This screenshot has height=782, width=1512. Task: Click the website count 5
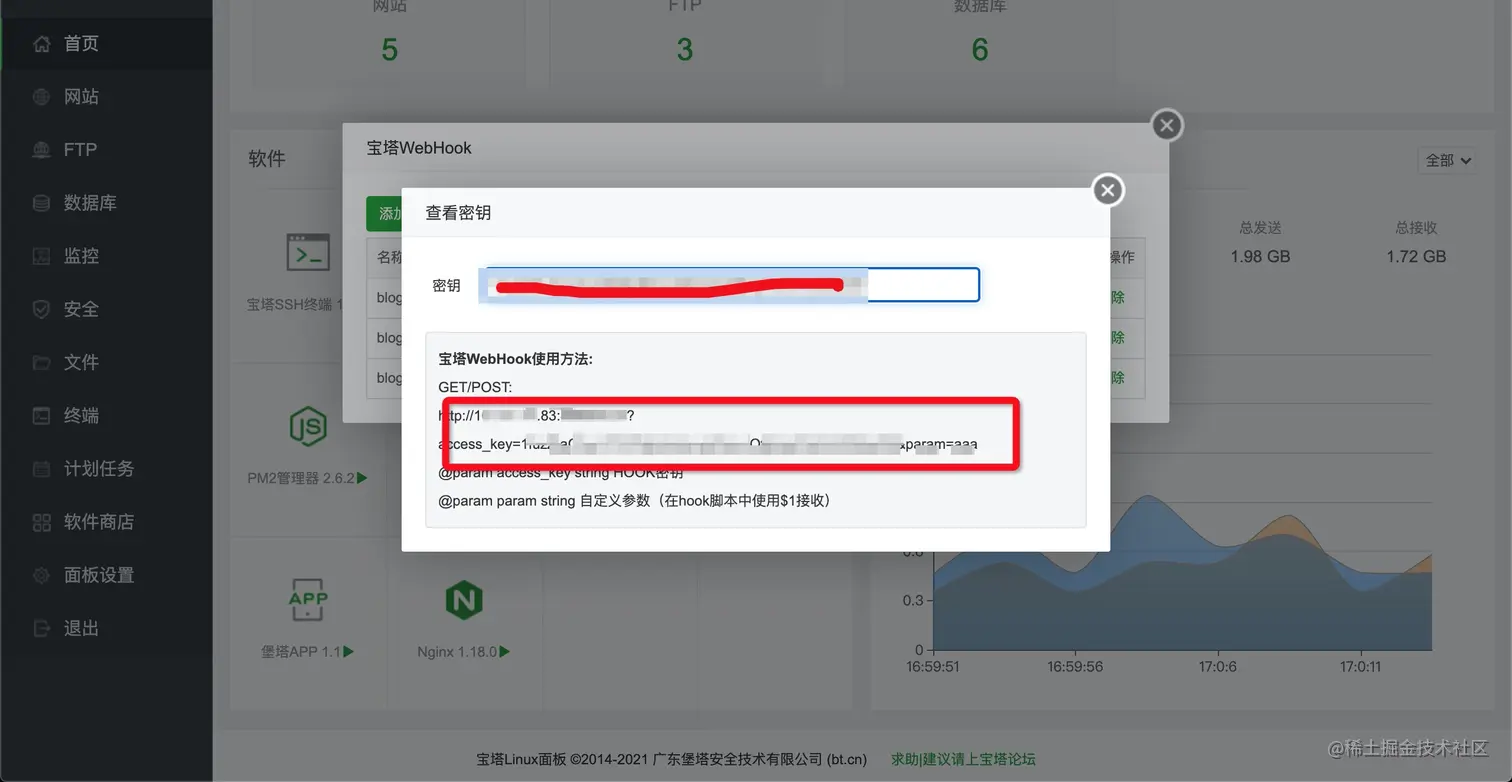pos(390,49)
